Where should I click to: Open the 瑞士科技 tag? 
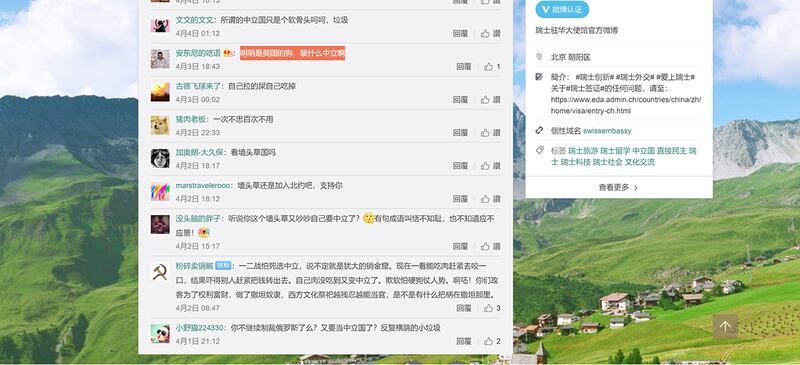(x=576, y=162)
